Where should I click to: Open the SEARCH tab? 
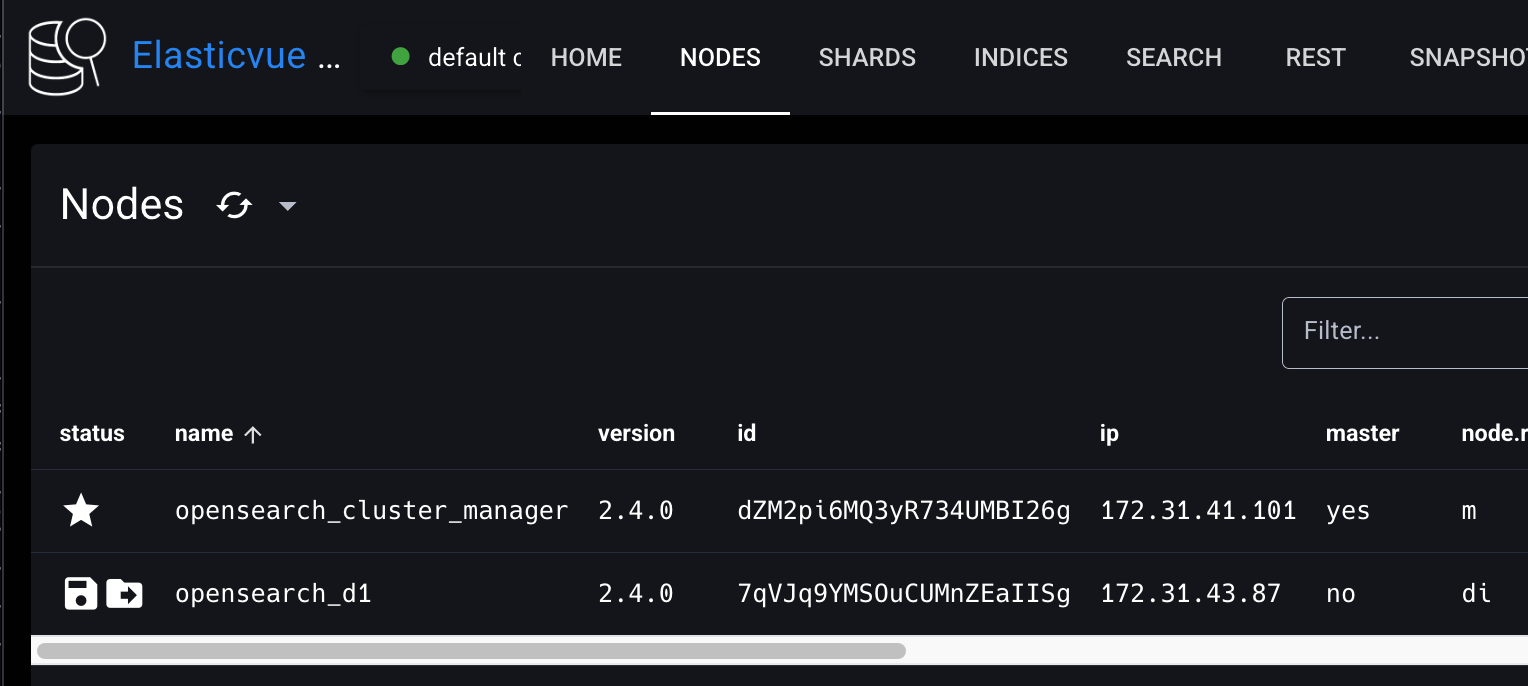(x=1174, y=57)
